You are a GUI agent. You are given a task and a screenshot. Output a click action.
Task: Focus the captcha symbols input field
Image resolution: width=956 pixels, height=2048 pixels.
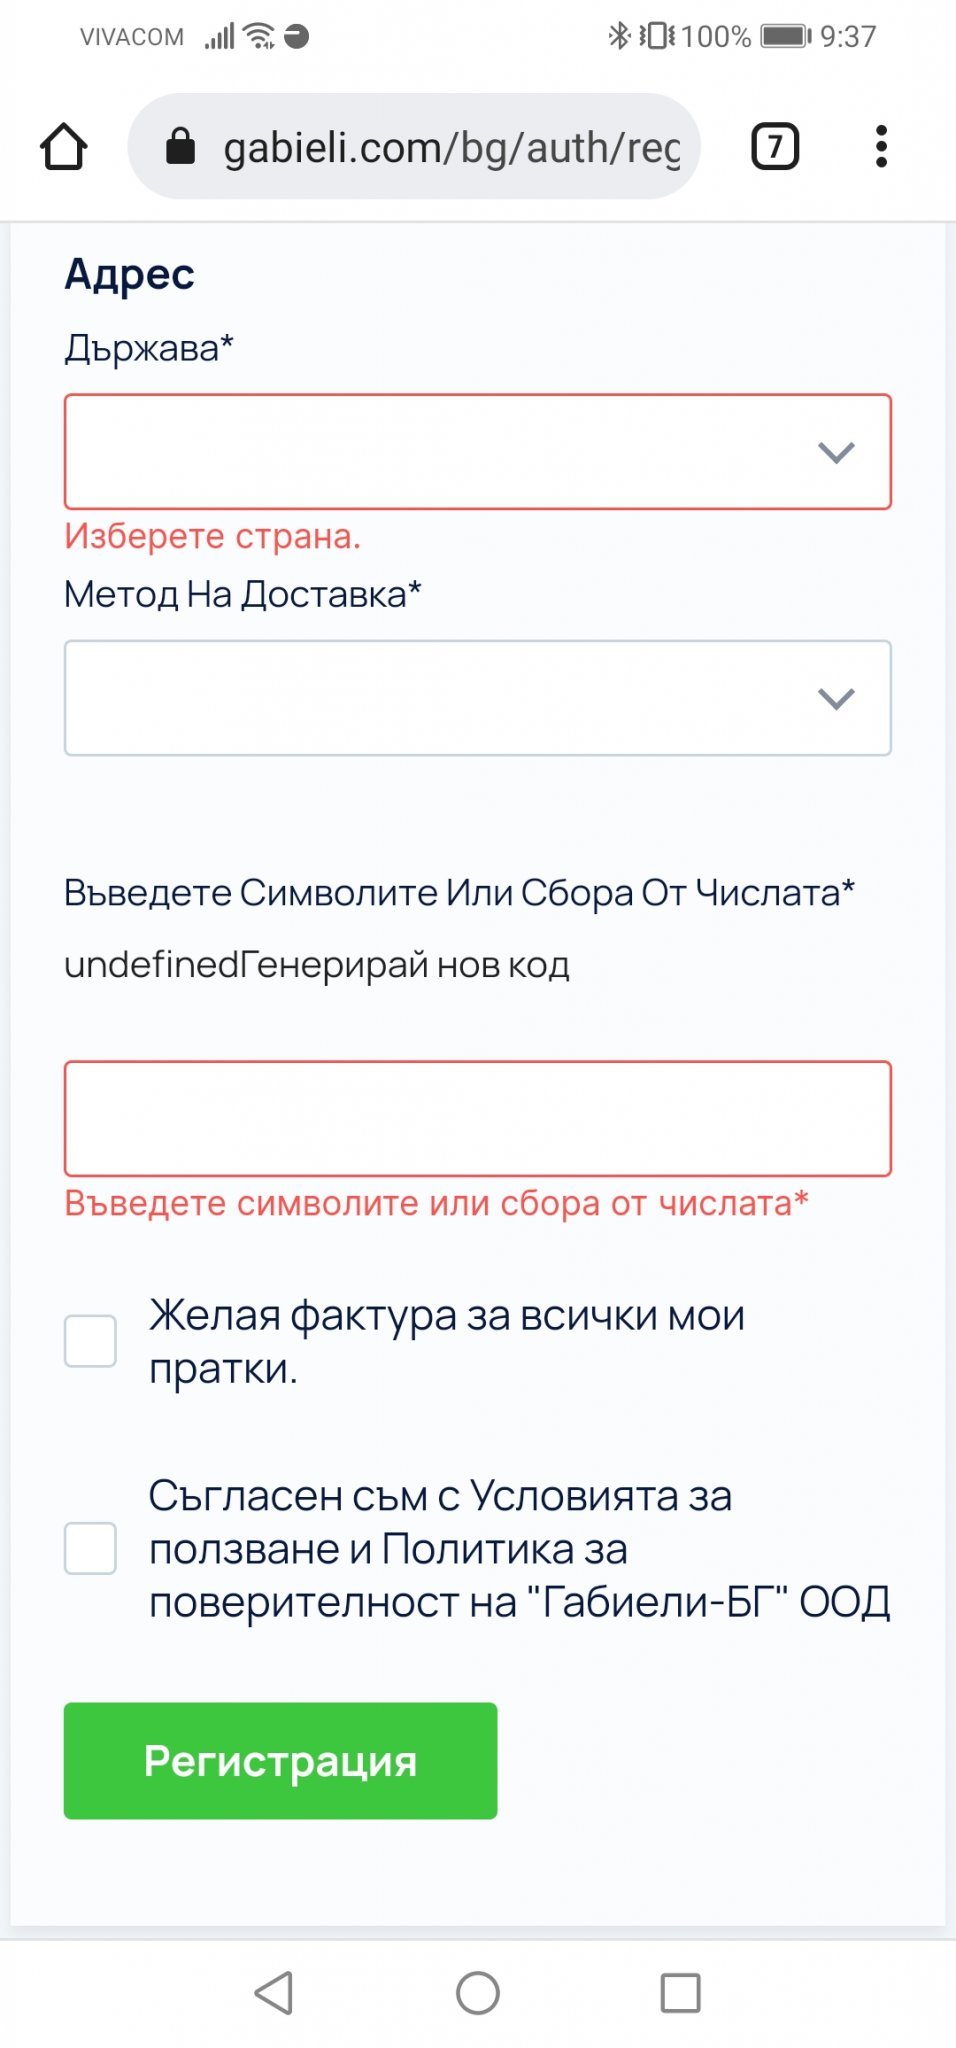(478, 1119)
